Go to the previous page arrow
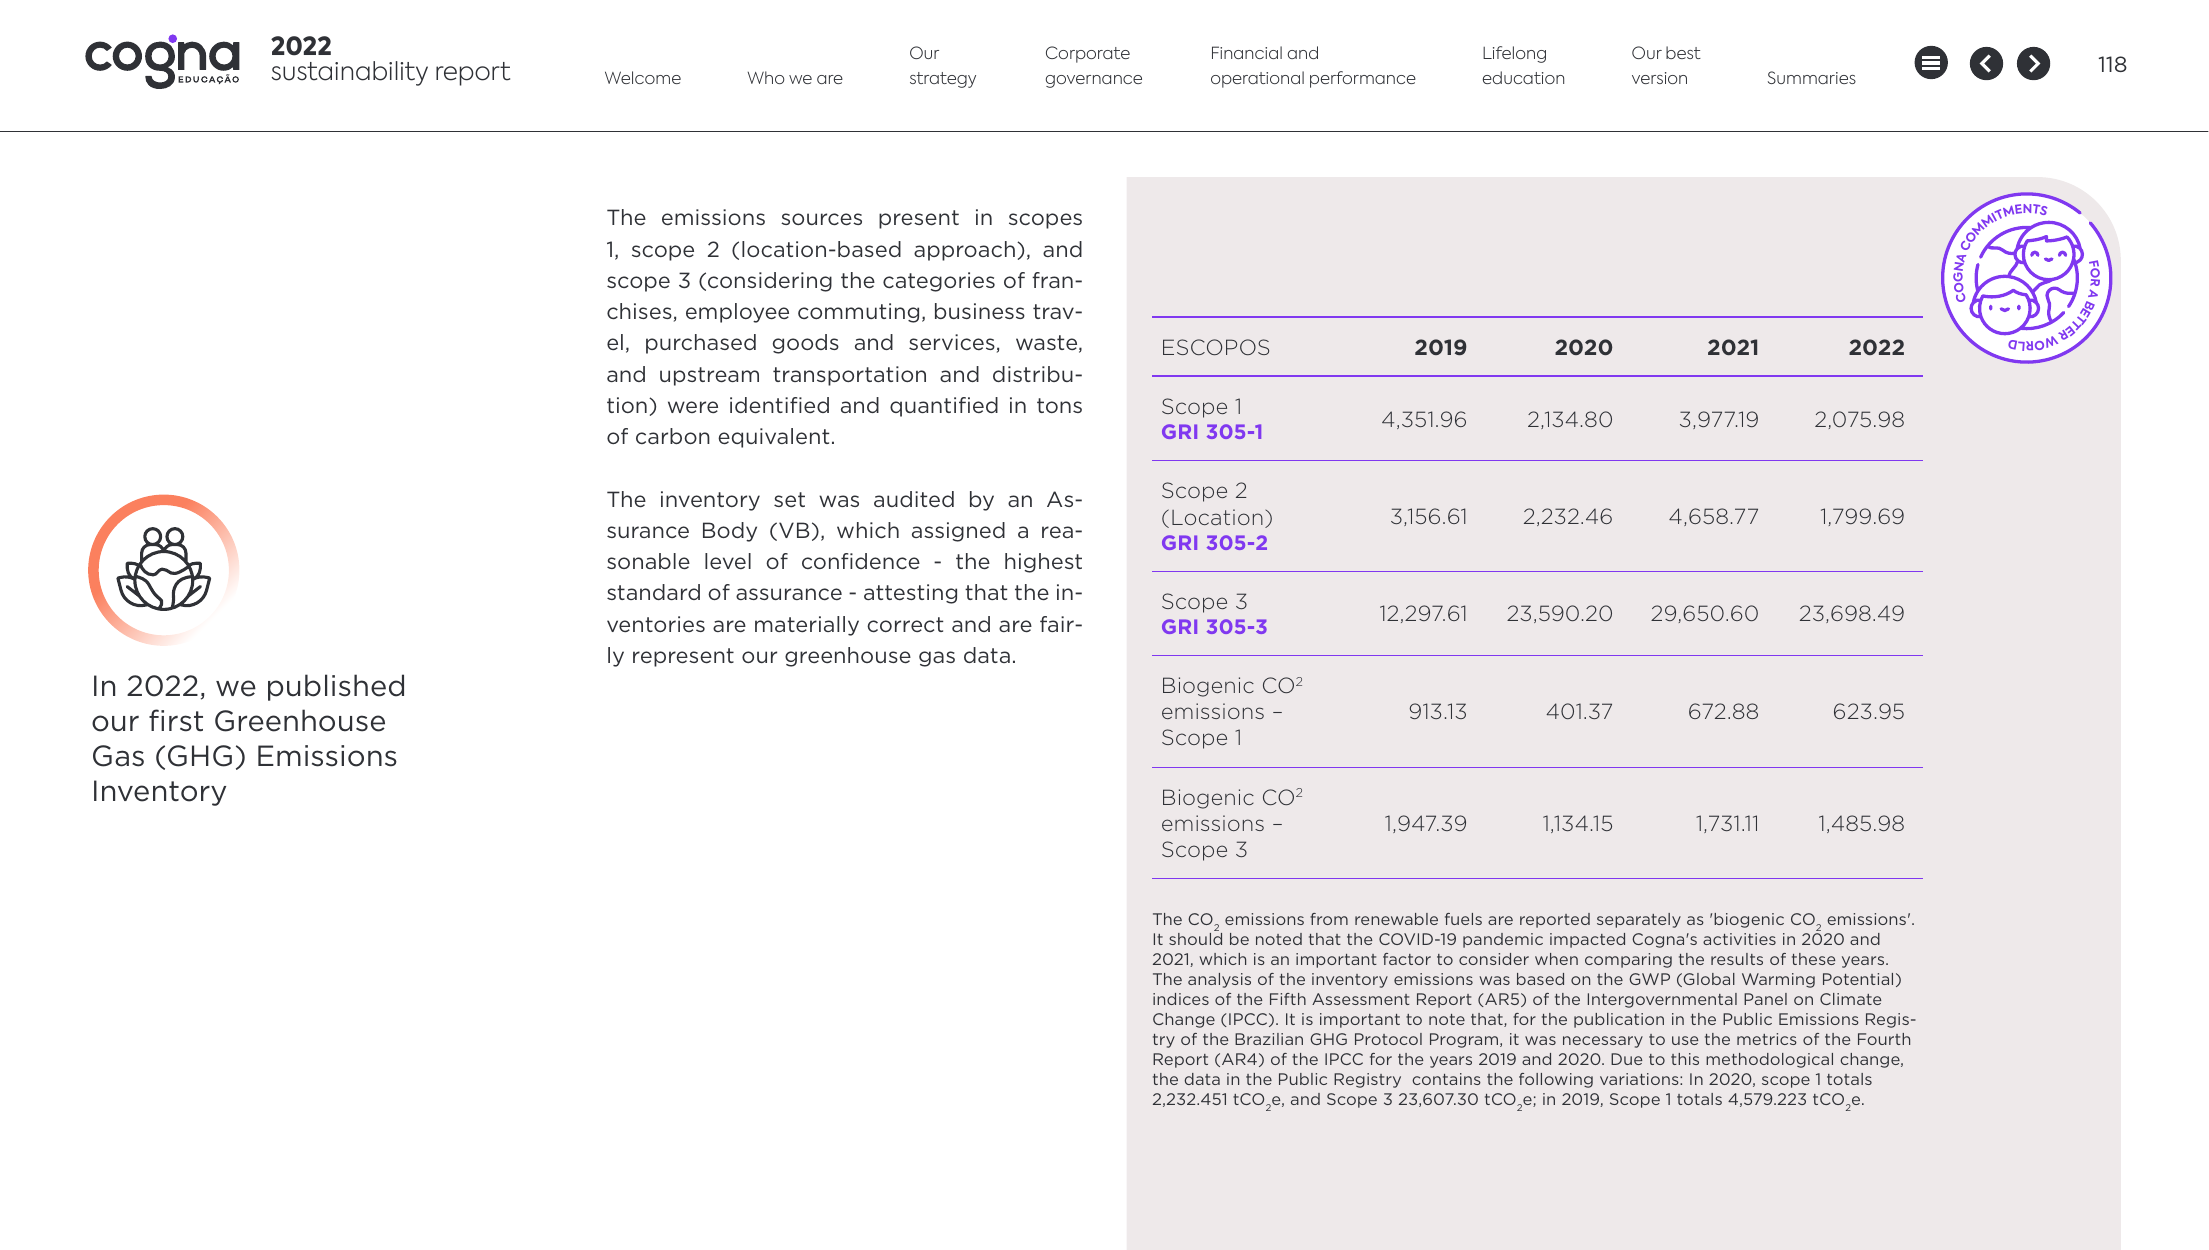The width and height of the screenshot is (2209, 1250). (1986, 64)
